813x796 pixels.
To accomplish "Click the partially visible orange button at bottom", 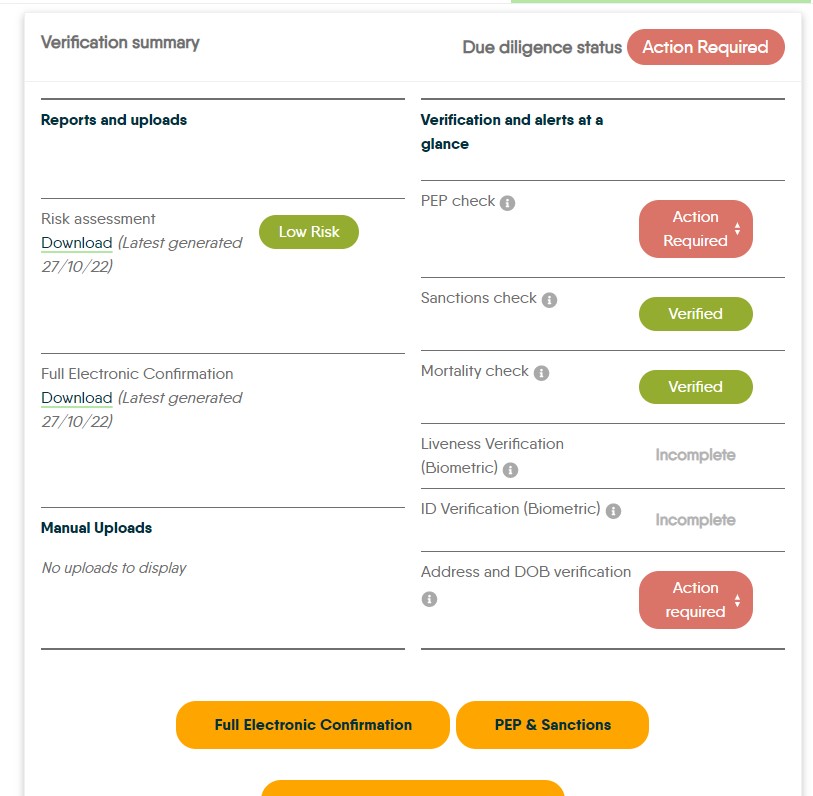I will point(413,788).
